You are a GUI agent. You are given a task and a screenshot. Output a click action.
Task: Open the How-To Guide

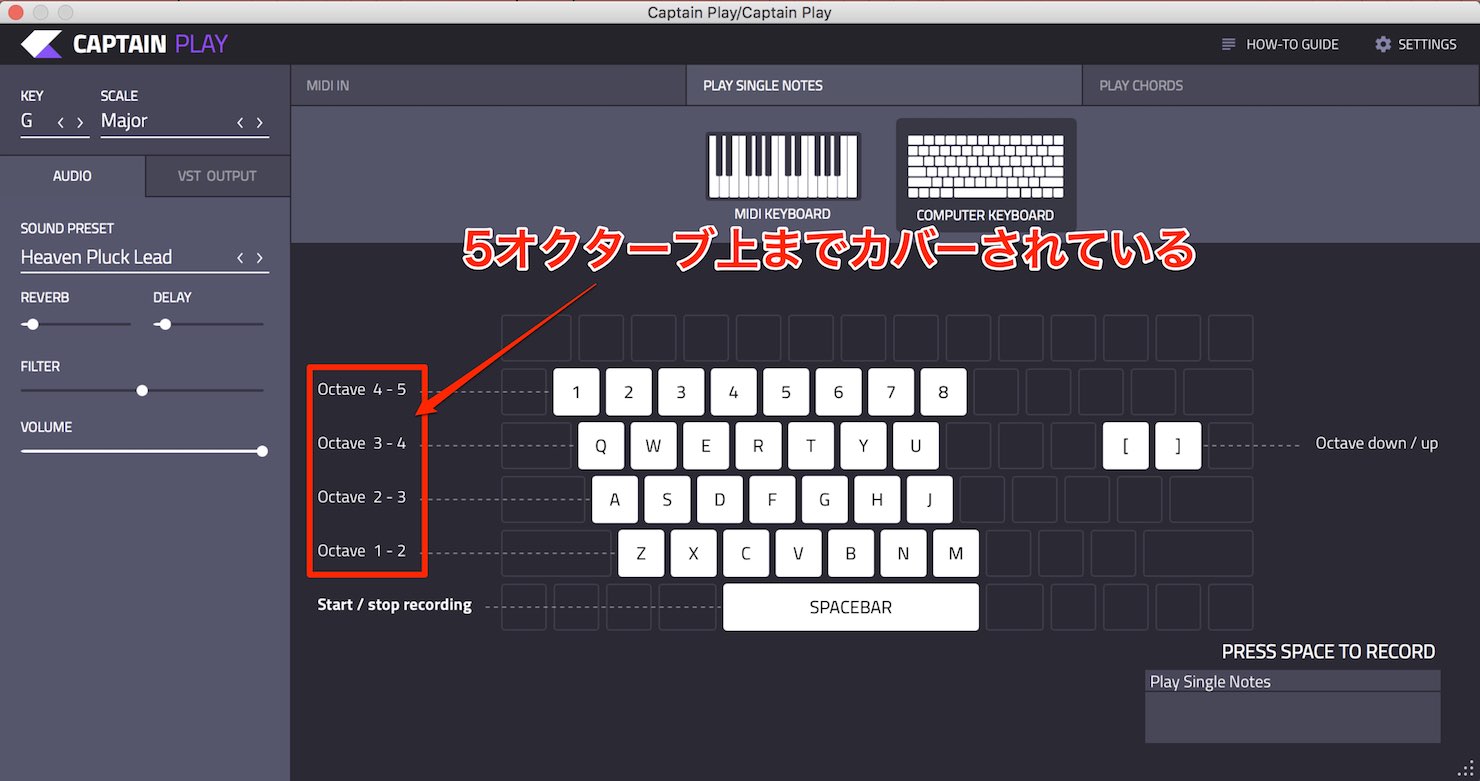click(x=1280, y=44)
